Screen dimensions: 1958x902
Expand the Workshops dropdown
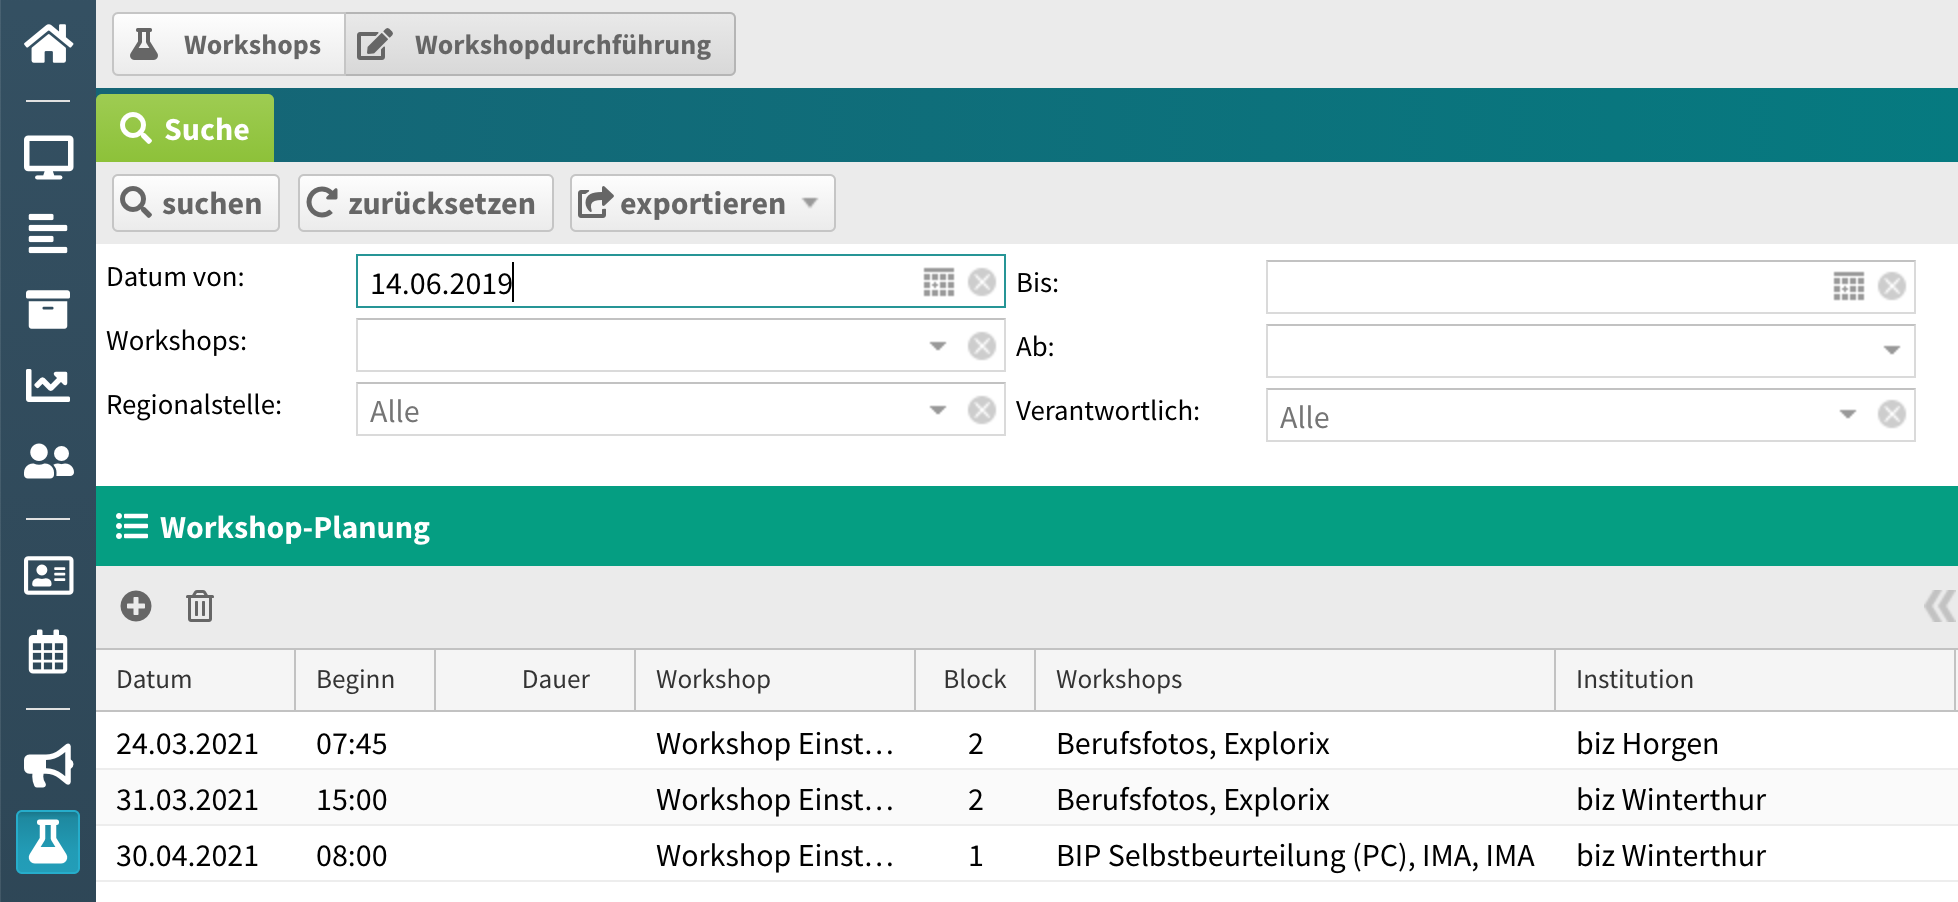click(938, 346)
